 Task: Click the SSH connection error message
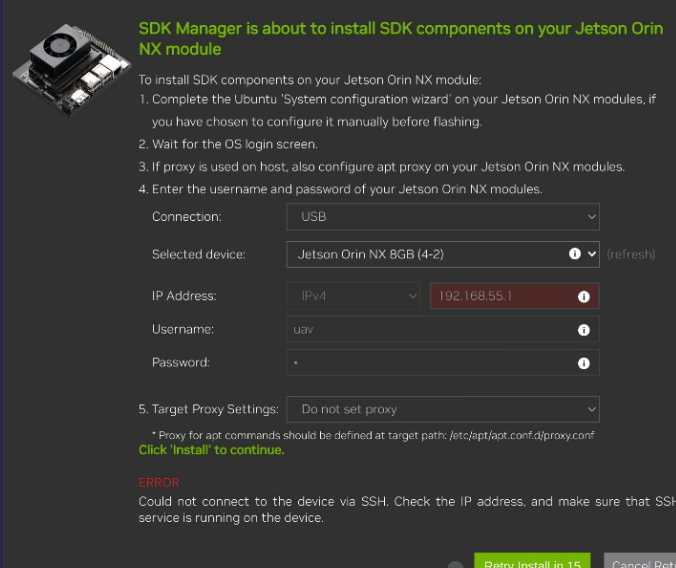click(x=407, y=509)
